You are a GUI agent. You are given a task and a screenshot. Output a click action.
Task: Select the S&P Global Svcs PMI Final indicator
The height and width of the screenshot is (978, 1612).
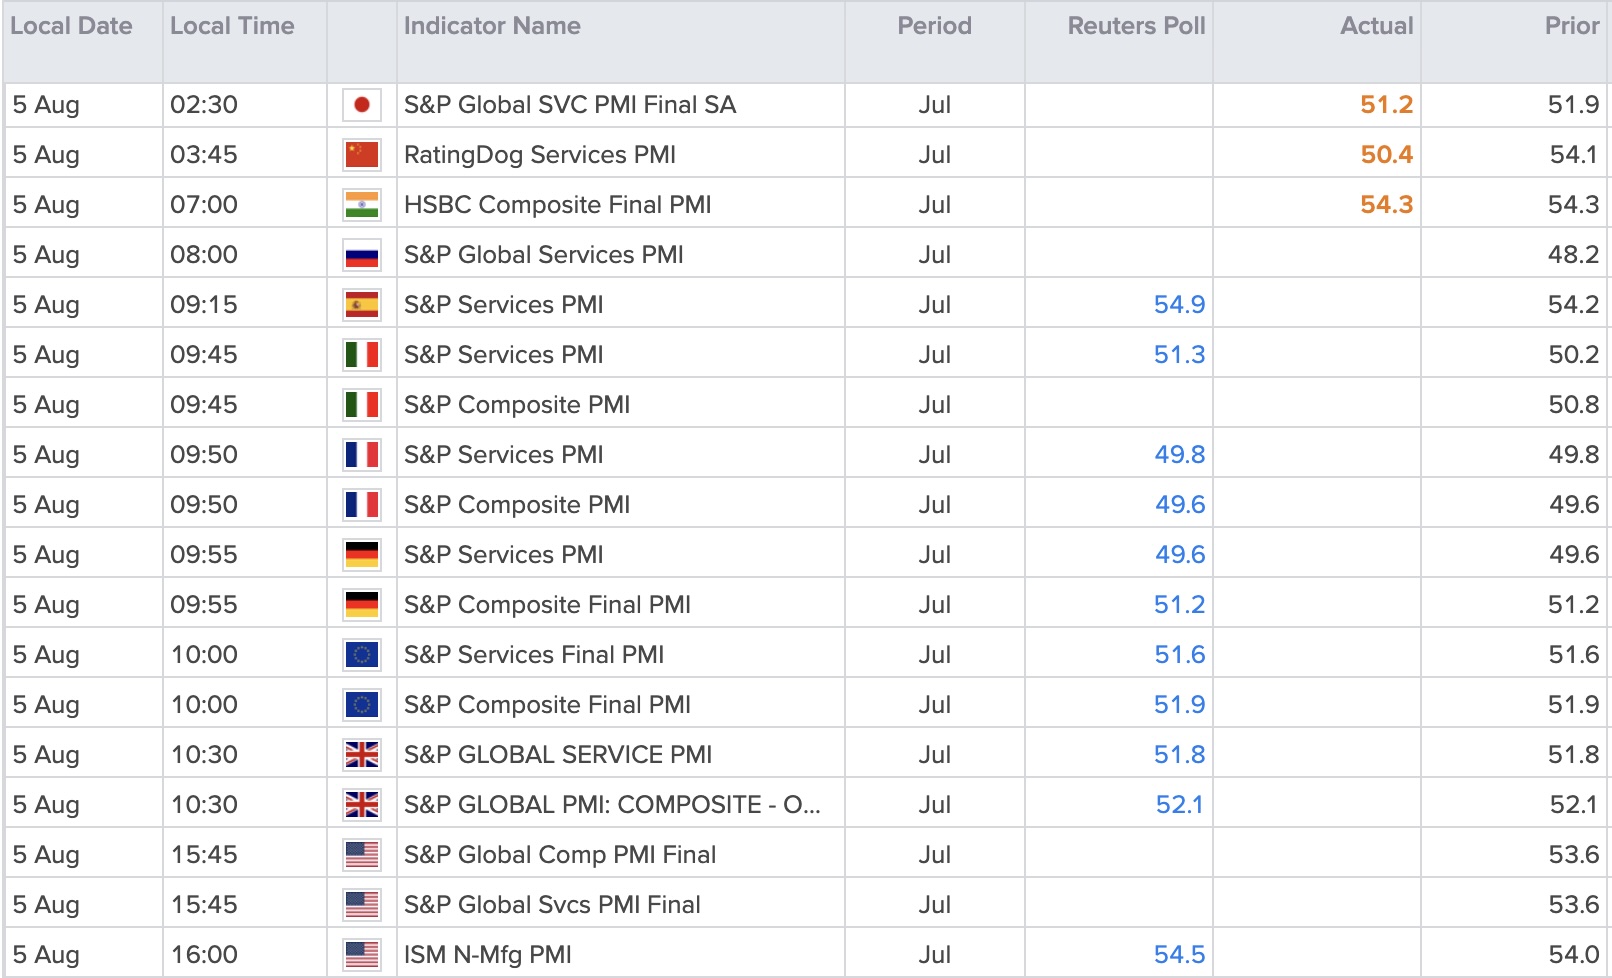[552, 905]
